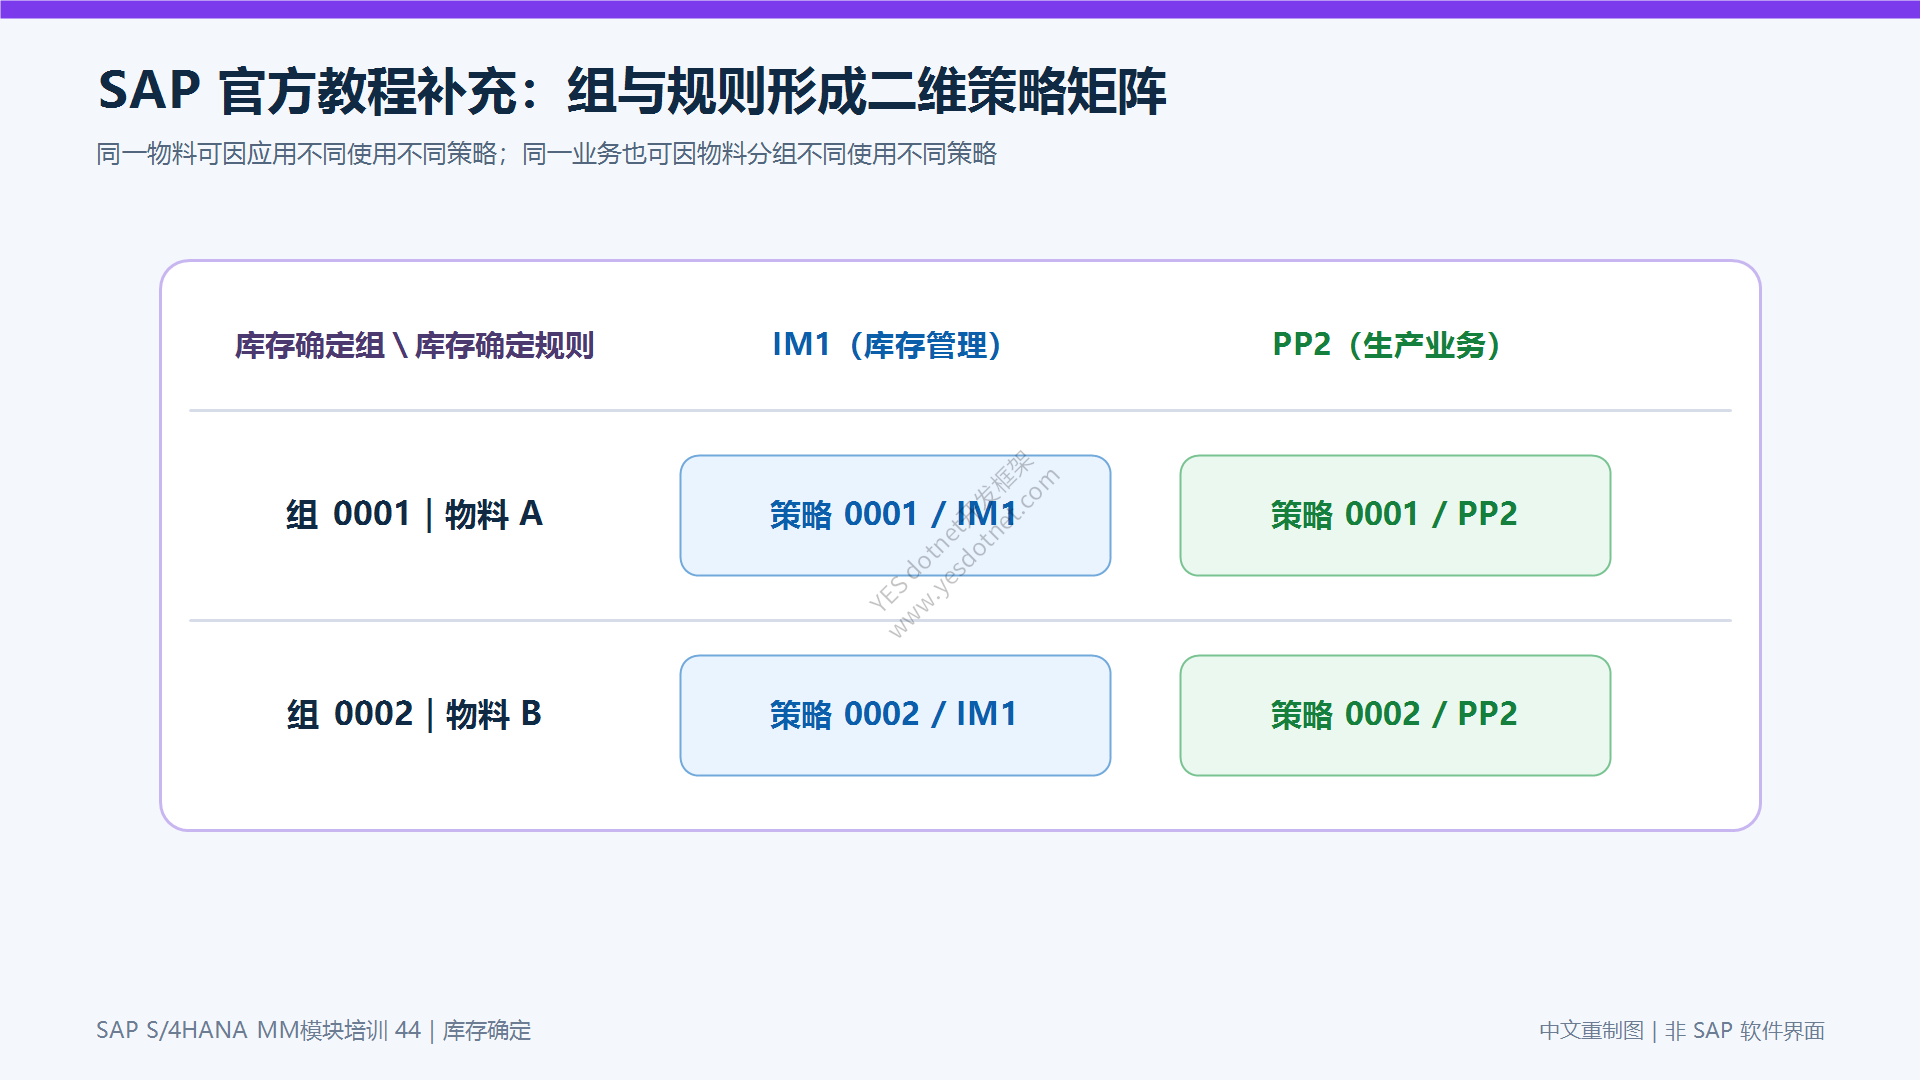
Task: Click the blue box 策略 0002 / IM1
Action: pyautogui.click(x=895, y=716)
